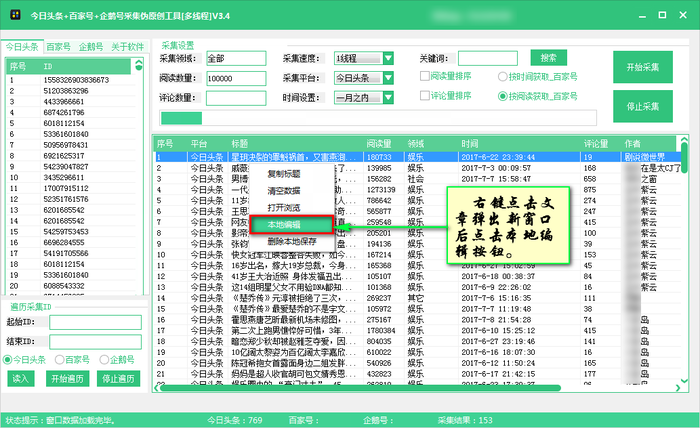Click the 结束ID input field
The width and height of the screenshot is (700, 428).
(x=96, y=342)
